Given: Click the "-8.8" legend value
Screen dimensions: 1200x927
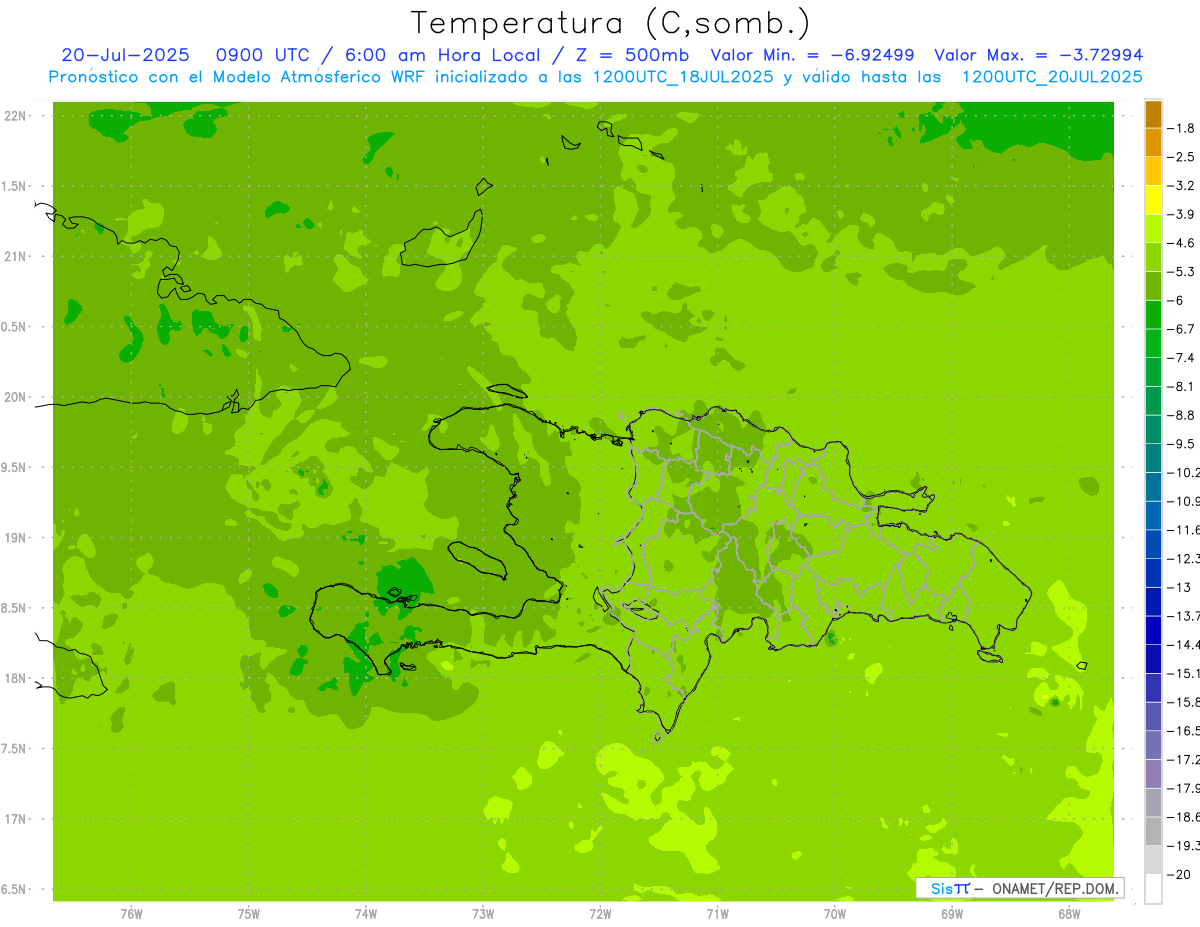Looking at the screenshot, I should [1181, 415].
